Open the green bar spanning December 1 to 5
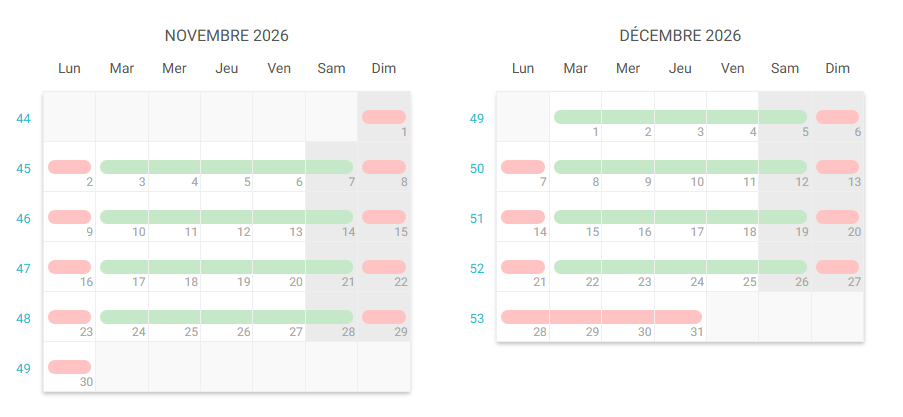The height and width of the screenshot is (417, 903). [680, 117]
